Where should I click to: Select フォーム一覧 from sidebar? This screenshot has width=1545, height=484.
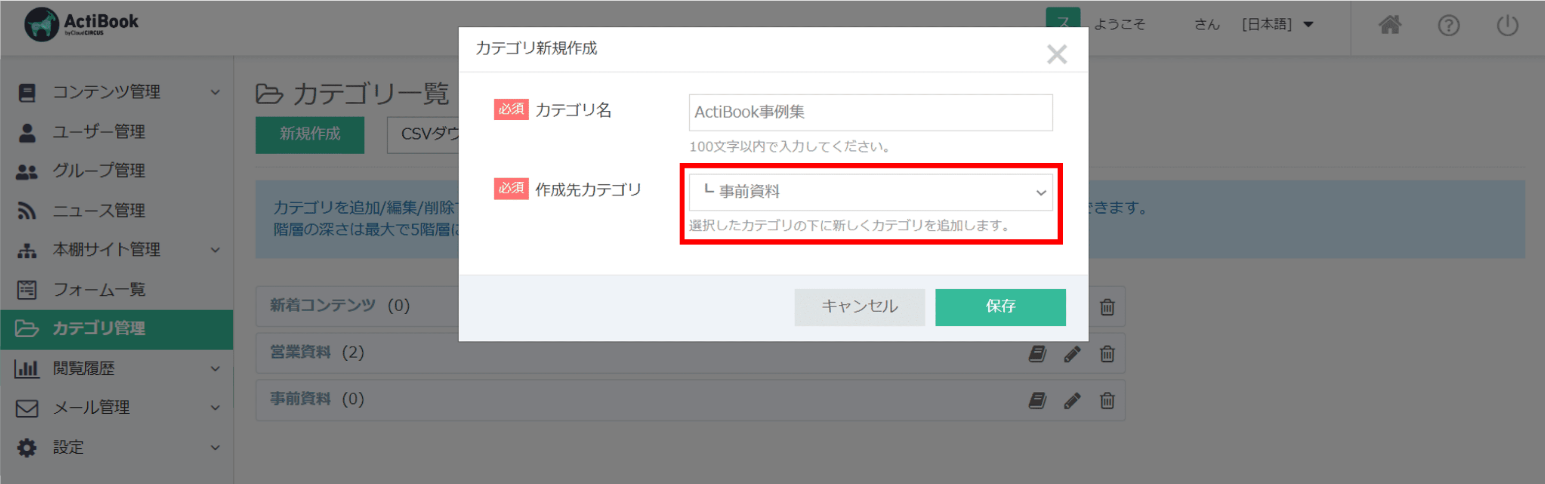[98, 290]
